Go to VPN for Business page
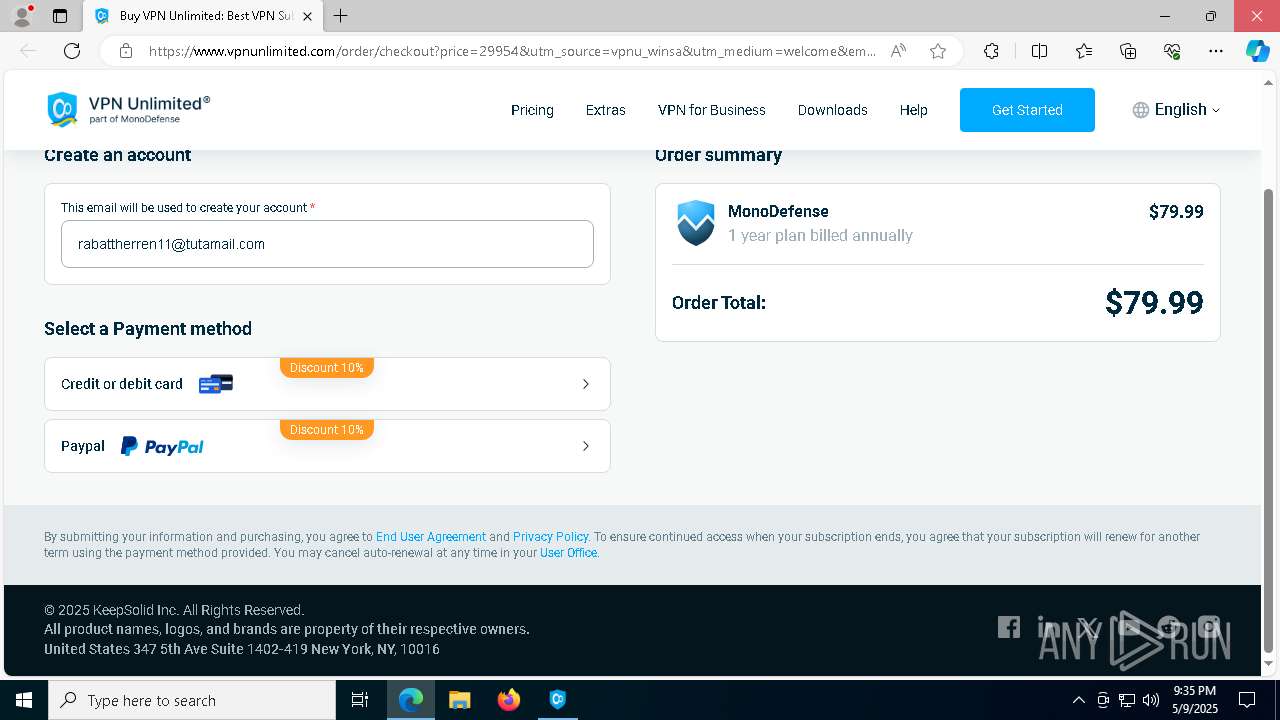 [711, 110]
